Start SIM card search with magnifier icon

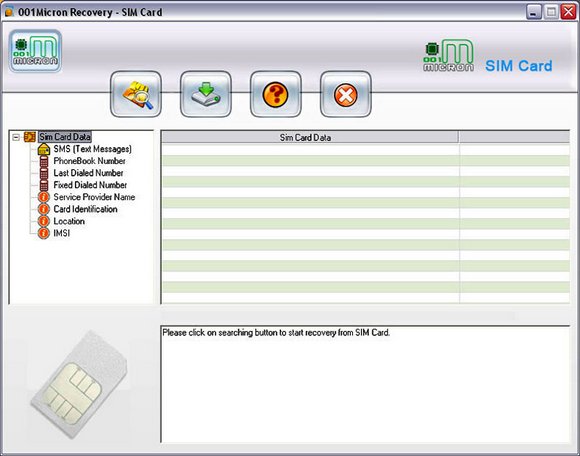[x=136, y=94]
